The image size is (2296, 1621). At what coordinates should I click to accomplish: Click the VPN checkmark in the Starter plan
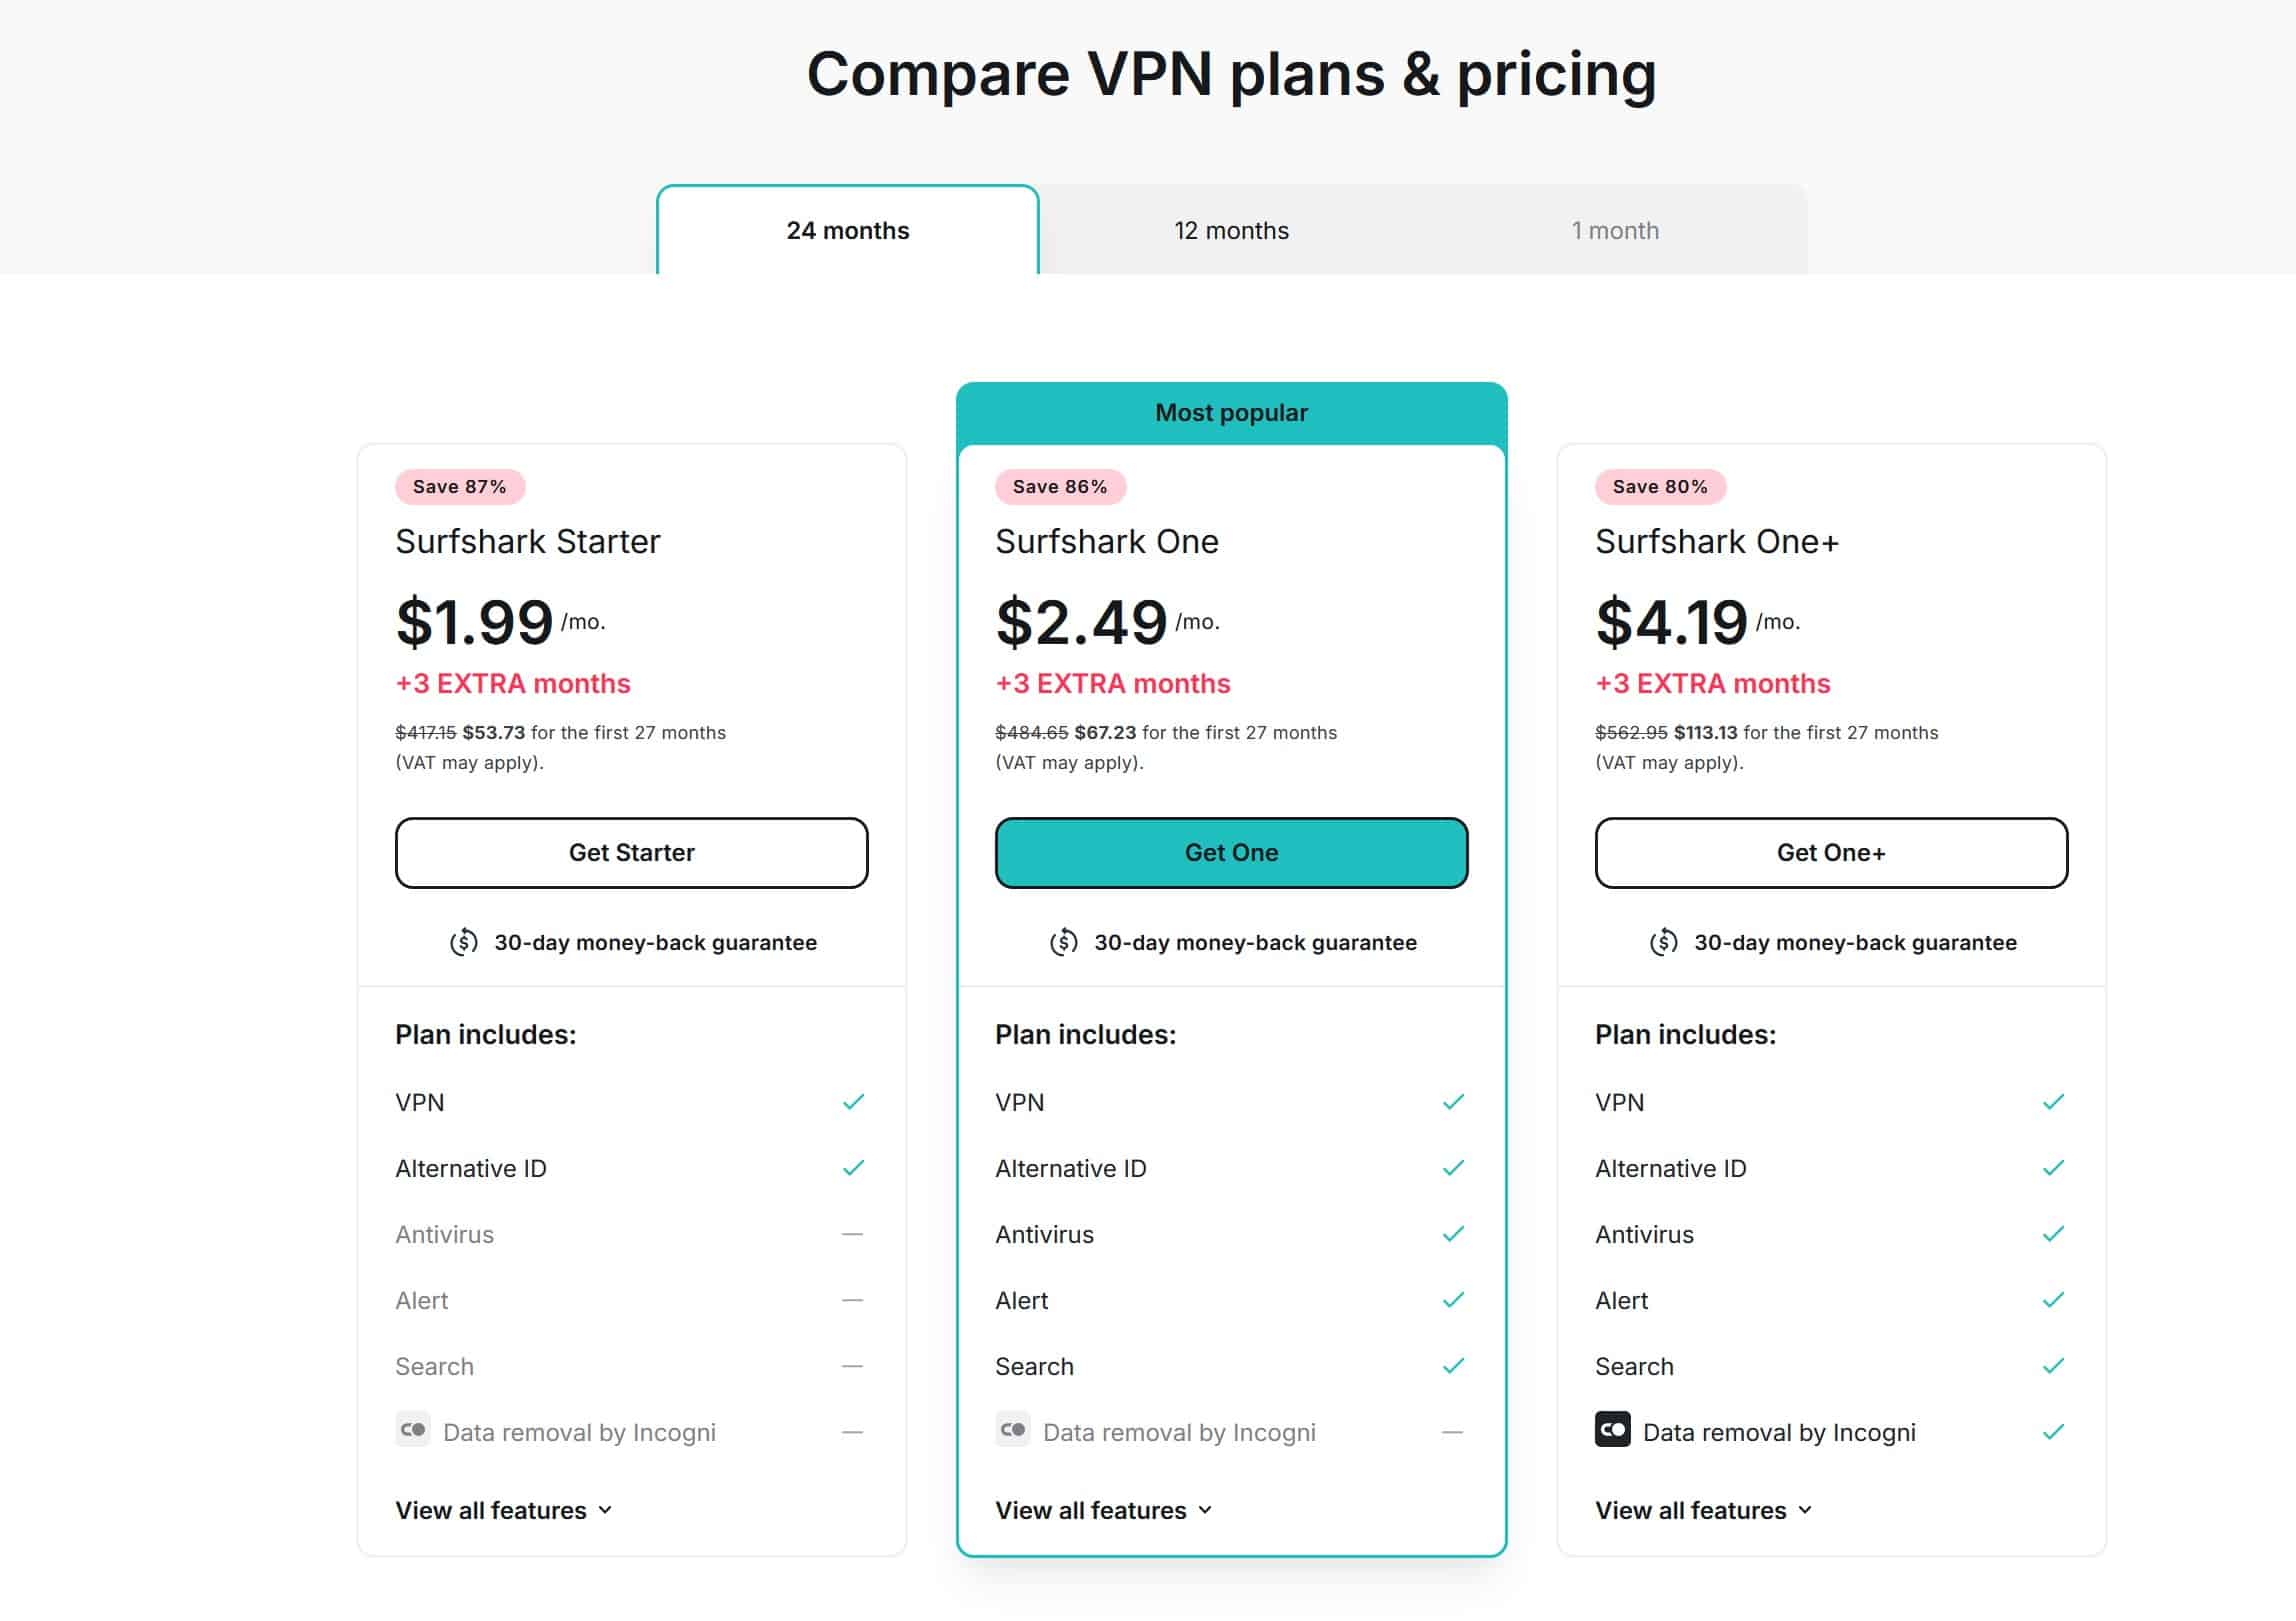click(x=853, y=1101)
